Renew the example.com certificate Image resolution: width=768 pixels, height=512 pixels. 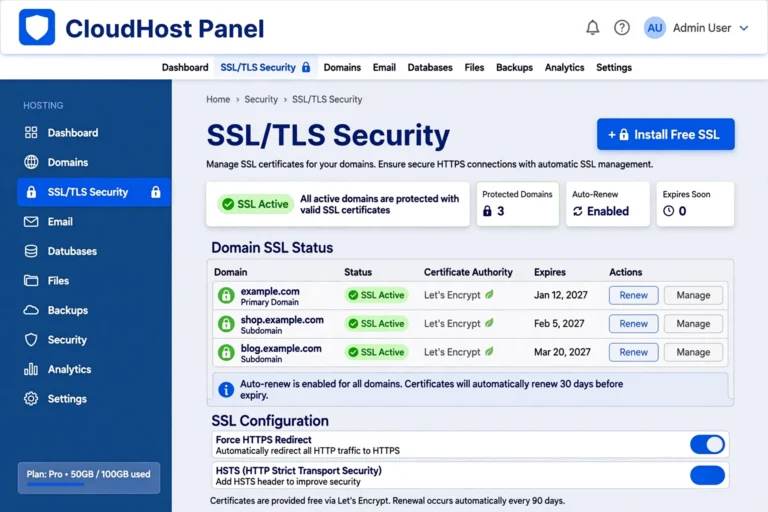click(x=633, y=295)
